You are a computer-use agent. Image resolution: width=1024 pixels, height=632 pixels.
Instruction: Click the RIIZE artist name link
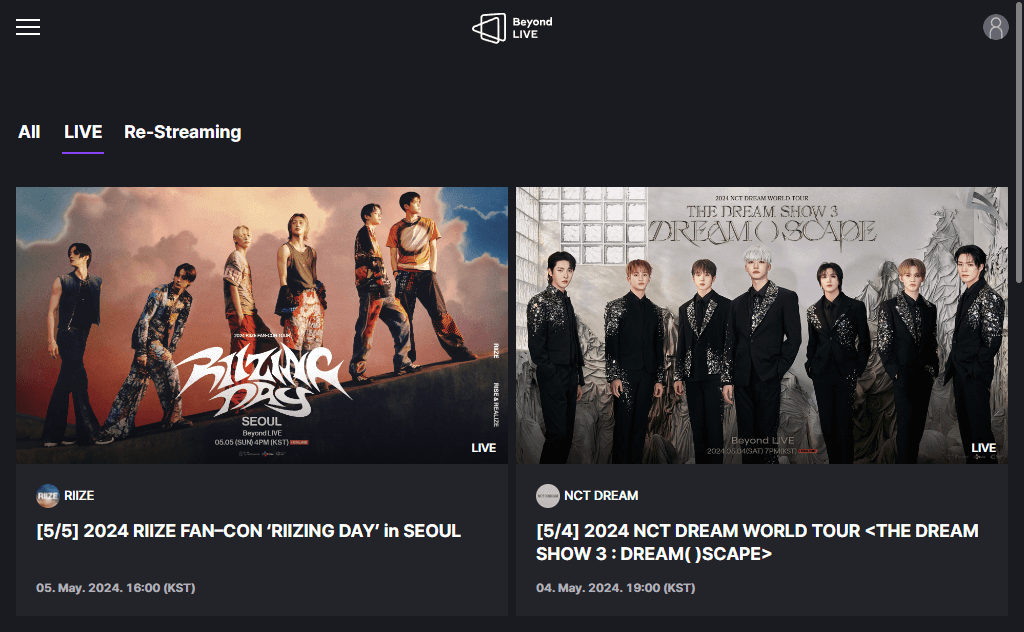tap(79, 496)
